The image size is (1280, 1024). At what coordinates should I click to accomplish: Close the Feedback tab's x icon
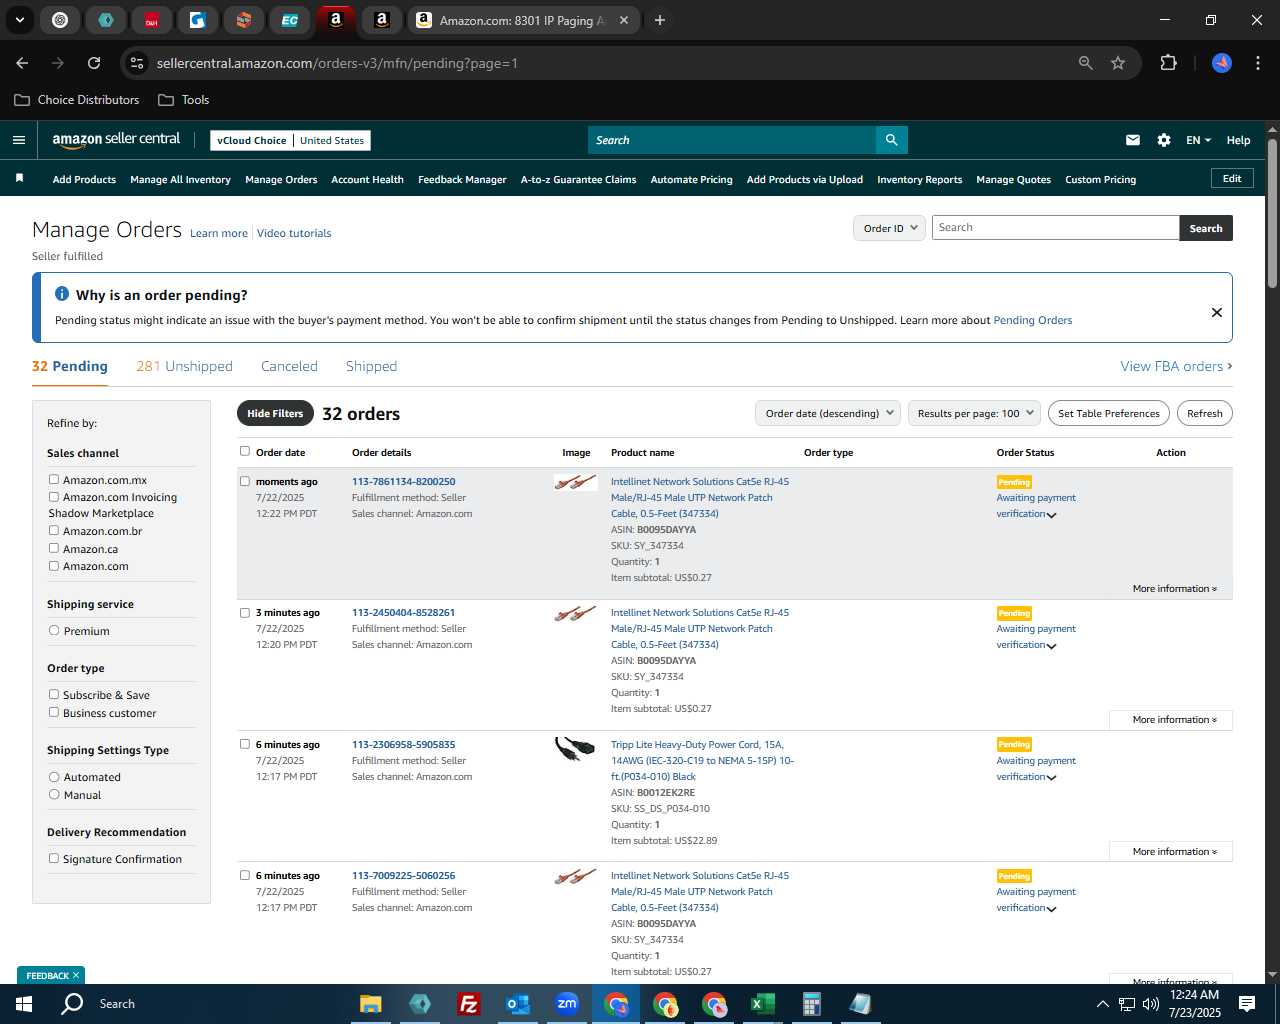pos(76,976)
